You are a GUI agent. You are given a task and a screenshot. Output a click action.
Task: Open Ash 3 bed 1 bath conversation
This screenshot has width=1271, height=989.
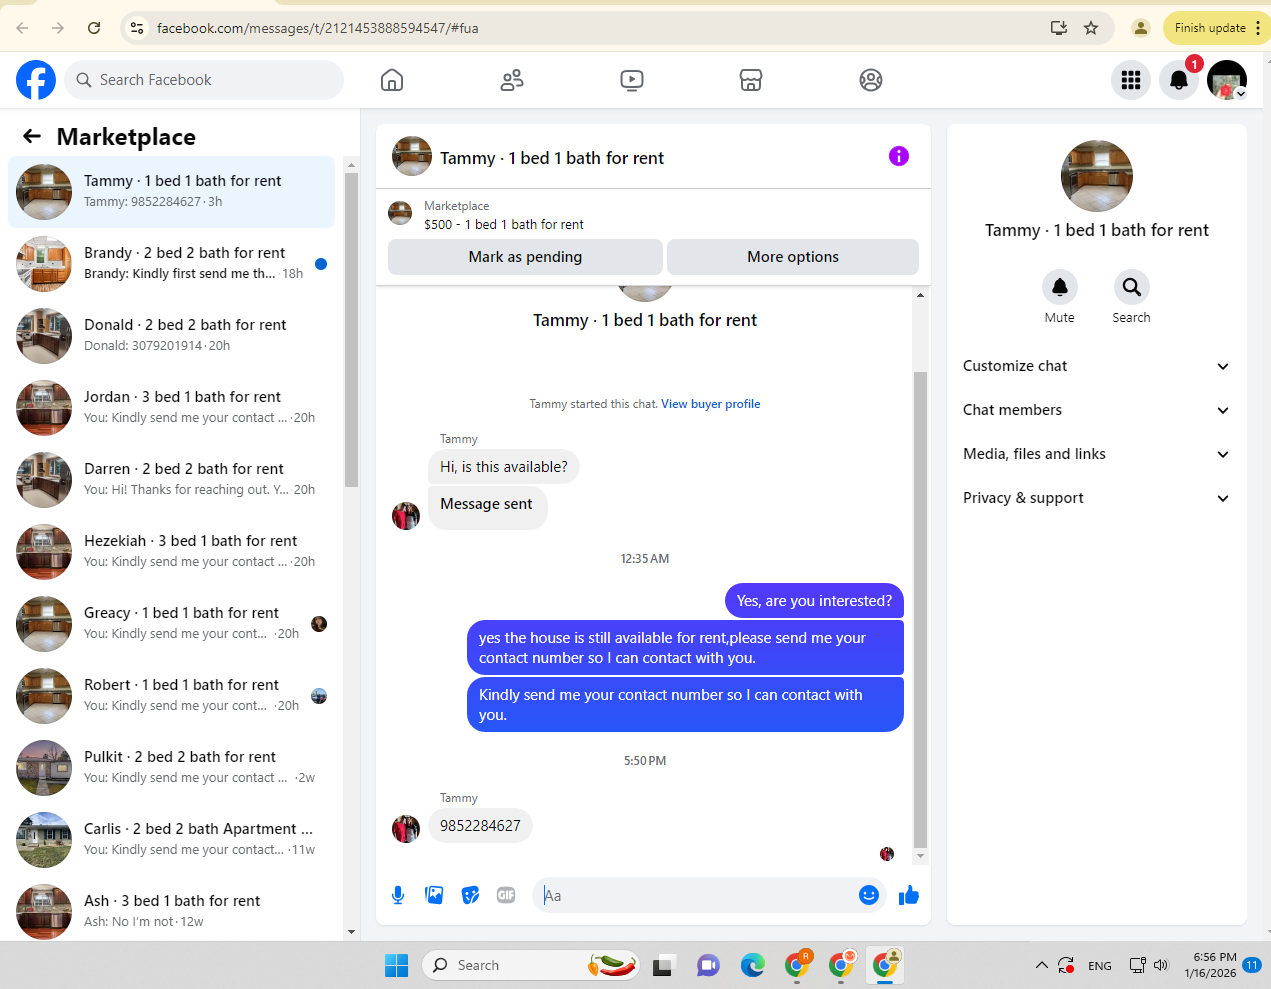point(172,910)
